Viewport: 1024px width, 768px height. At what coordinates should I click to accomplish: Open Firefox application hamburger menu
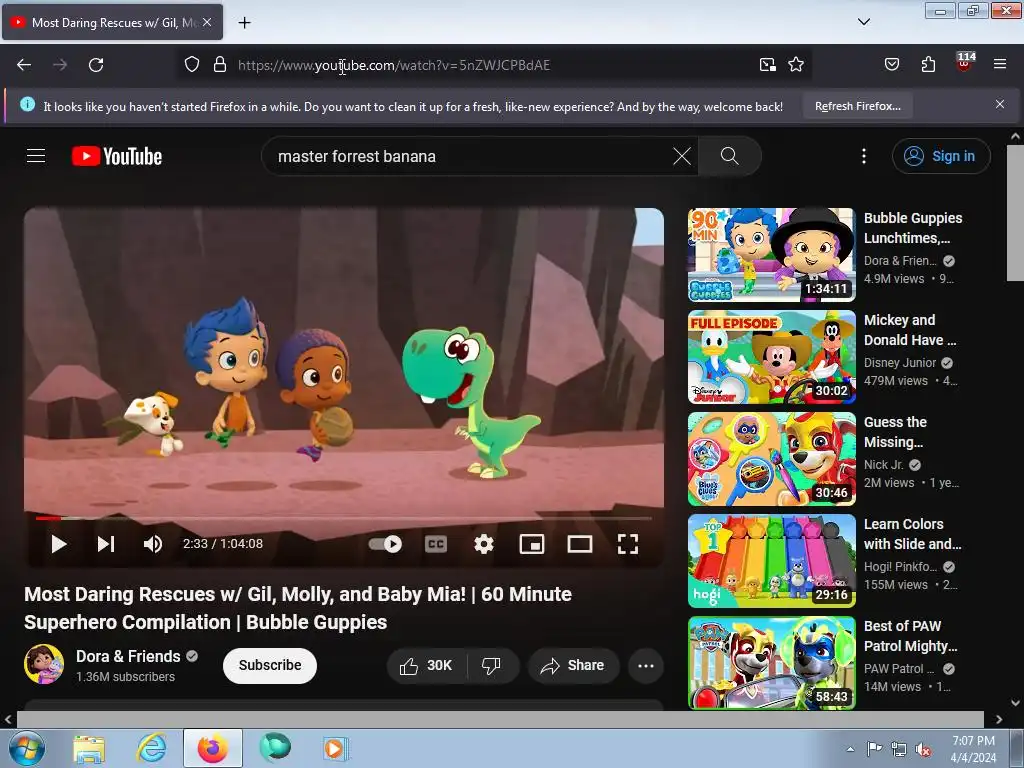[999, 65]
